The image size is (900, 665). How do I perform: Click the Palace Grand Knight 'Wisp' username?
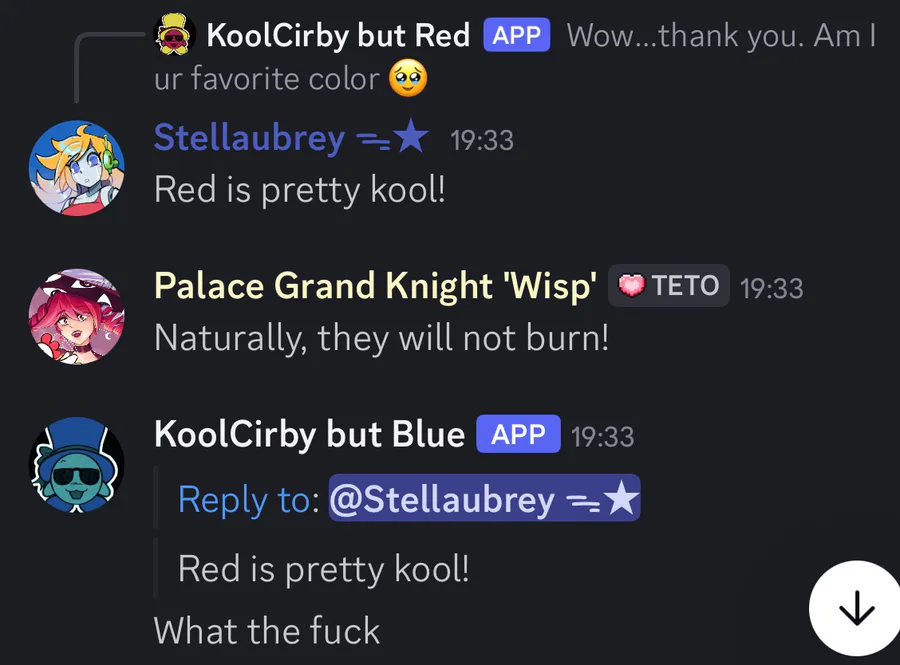coord(375,286)
